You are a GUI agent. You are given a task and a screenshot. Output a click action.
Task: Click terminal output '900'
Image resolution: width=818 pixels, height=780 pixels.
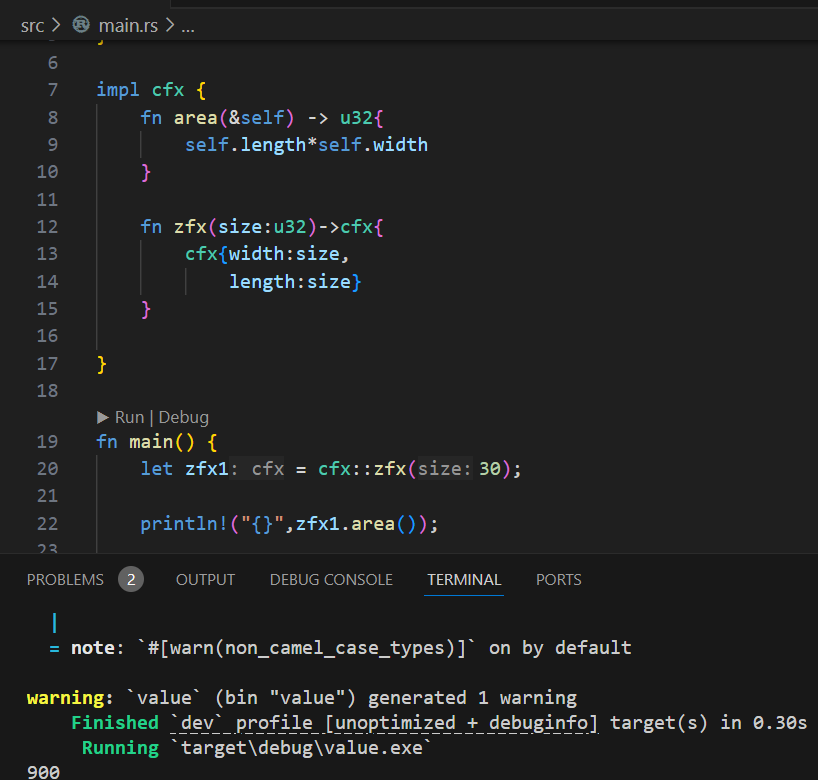(43, 772)
